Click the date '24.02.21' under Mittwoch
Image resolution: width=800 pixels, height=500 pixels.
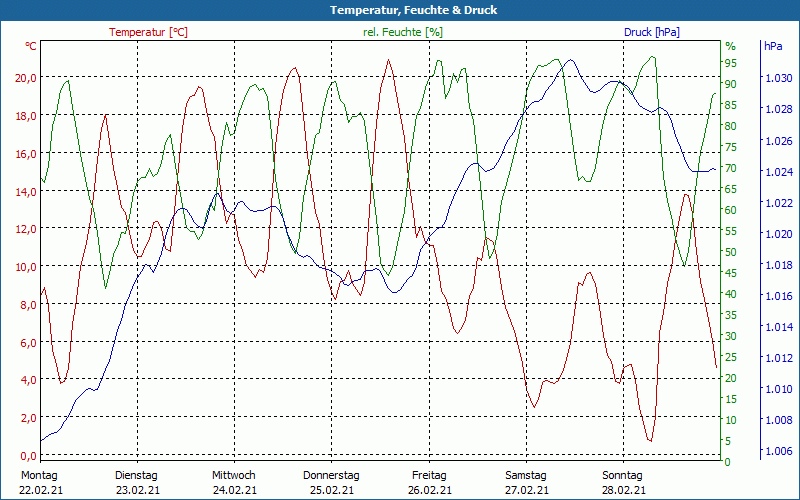pyautogui.click(x=235, y=491)
